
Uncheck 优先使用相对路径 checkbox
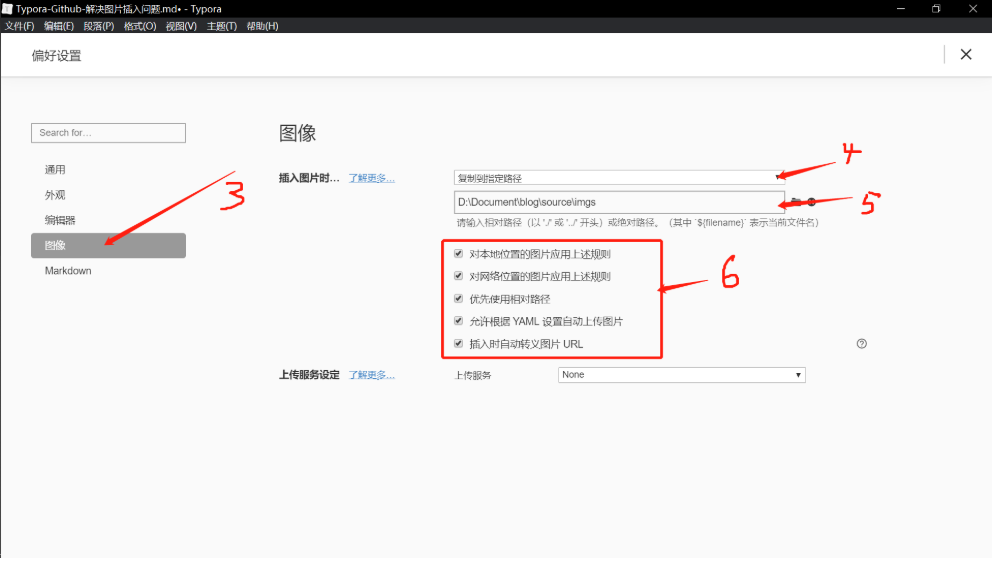(x=458, y=299)
